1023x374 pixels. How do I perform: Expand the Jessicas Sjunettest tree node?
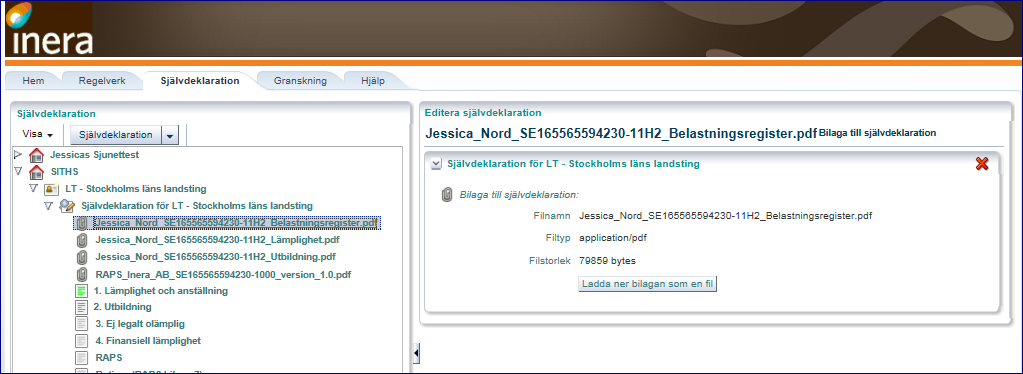pos(18,155)
